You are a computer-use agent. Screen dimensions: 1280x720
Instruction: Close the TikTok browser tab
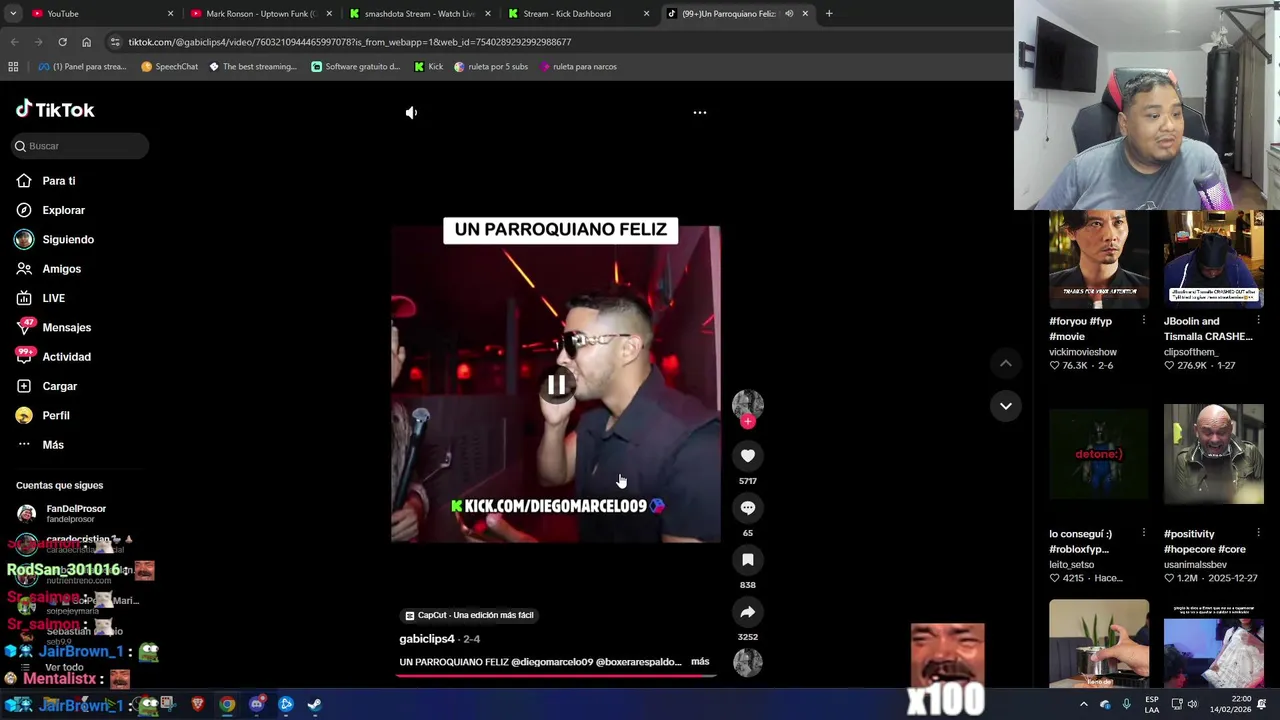805,14
